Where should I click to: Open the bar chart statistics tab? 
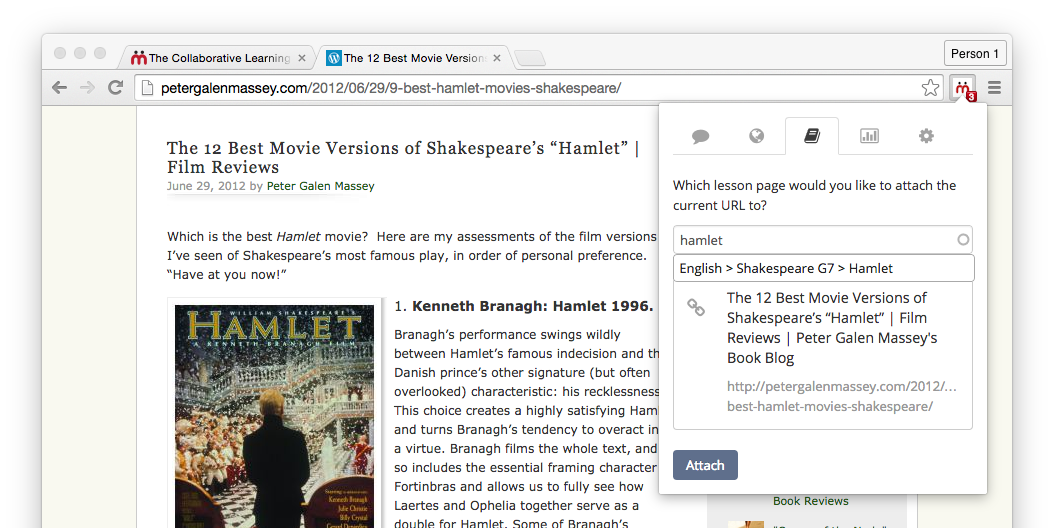869,137
